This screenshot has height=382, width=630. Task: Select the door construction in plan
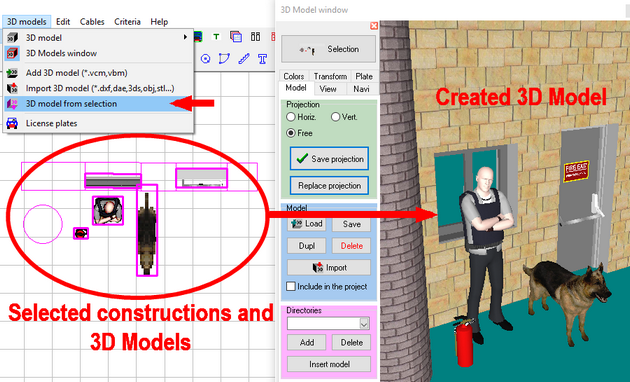click(x=202, y=178)
